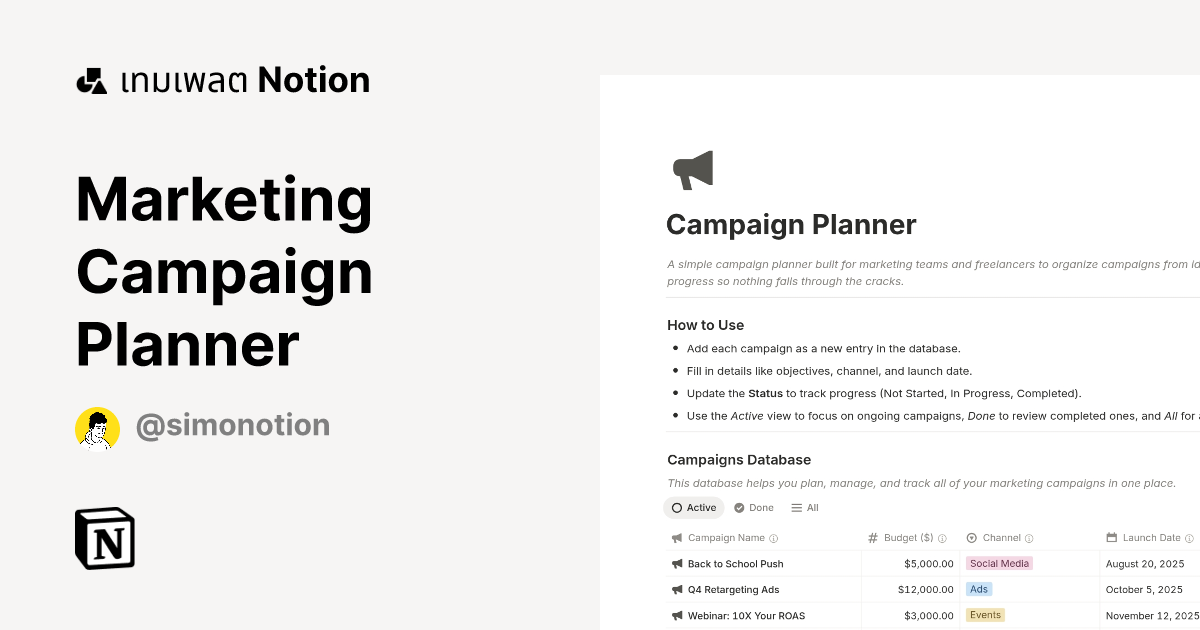The height and width of the screenshot is (630, 1200).
Task: Click the Notion logo icon at bottom left
Action: pyautogui.click(x=105, y=538)
